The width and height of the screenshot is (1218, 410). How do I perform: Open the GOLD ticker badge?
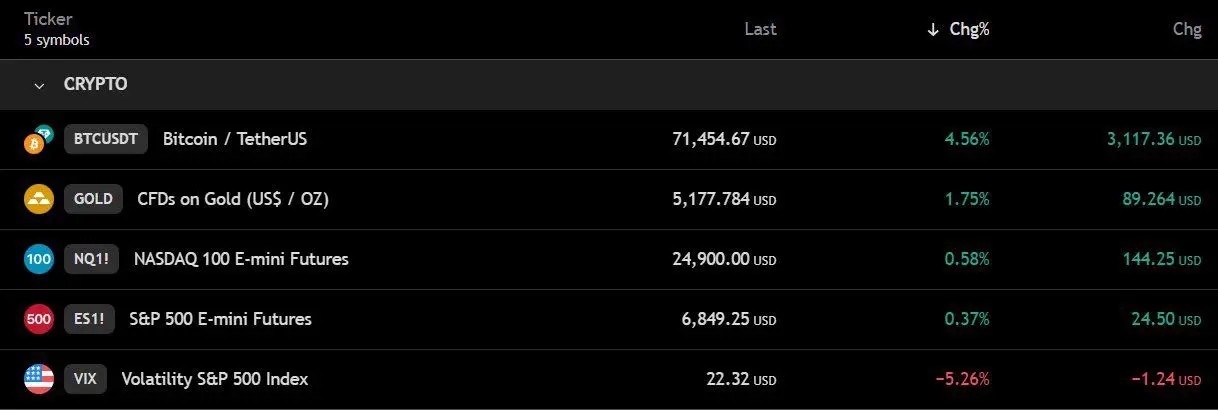point(93,199)
